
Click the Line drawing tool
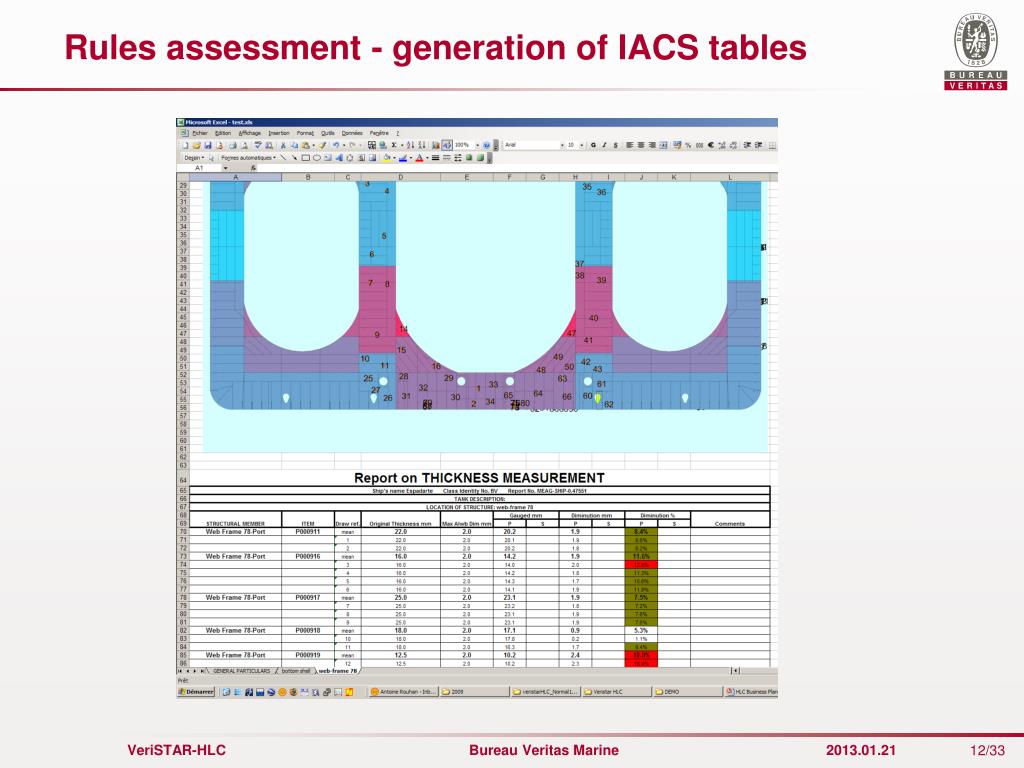coord(283,158)
